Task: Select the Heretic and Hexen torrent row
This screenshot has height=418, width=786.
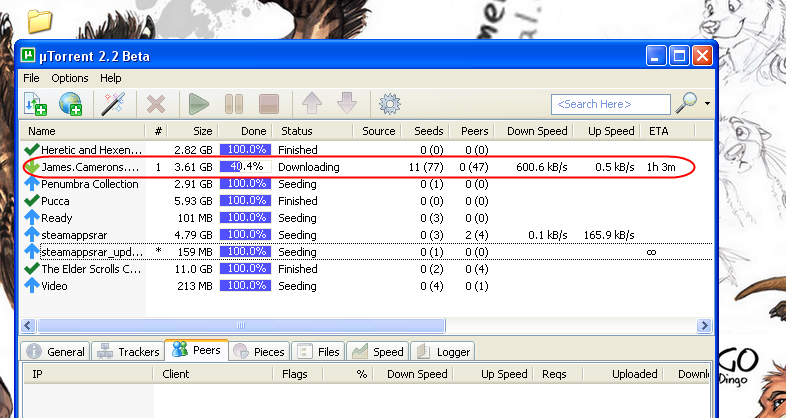Action: point(366,150)
